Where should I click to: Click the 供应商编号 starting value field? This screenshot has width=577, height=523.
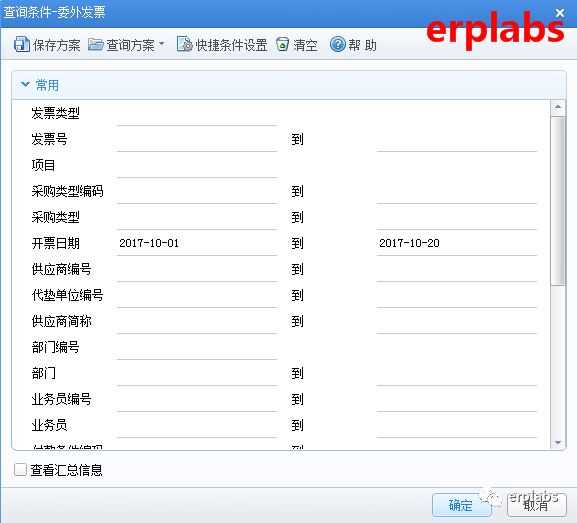(197, 269)
